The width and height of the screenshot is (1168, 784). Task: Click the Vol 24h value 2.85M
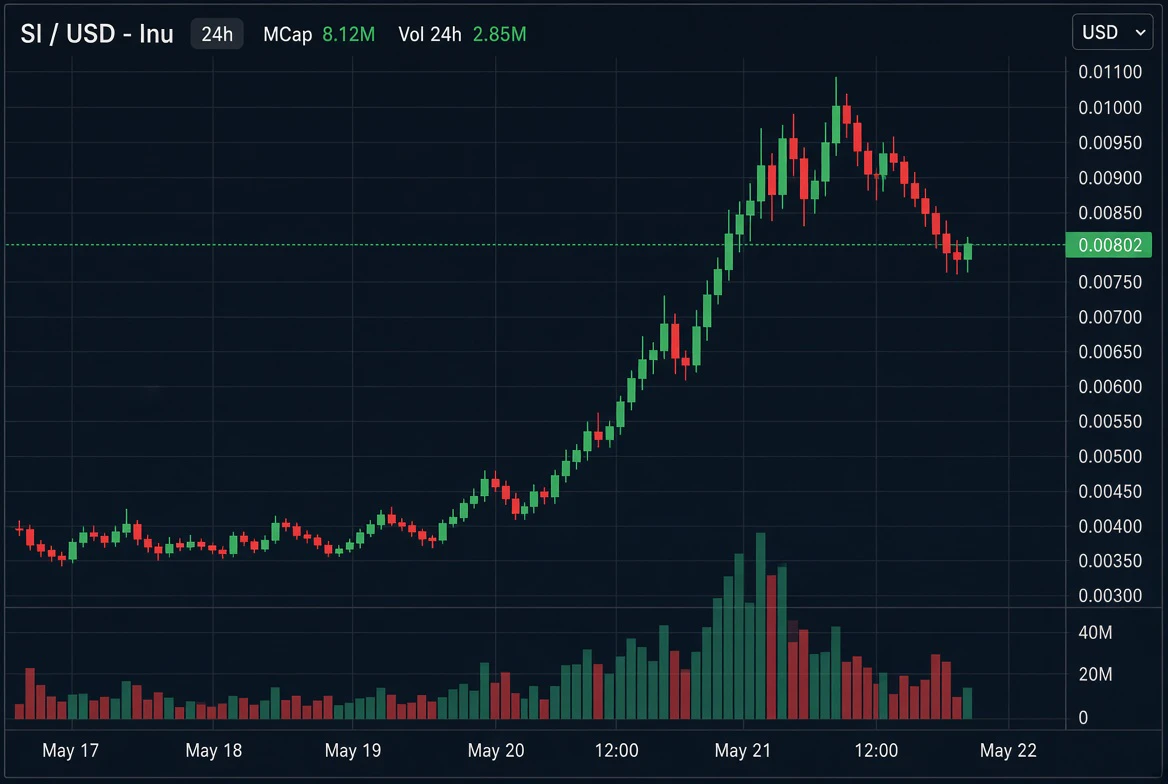pyautogui.click(x=499, y=34)
